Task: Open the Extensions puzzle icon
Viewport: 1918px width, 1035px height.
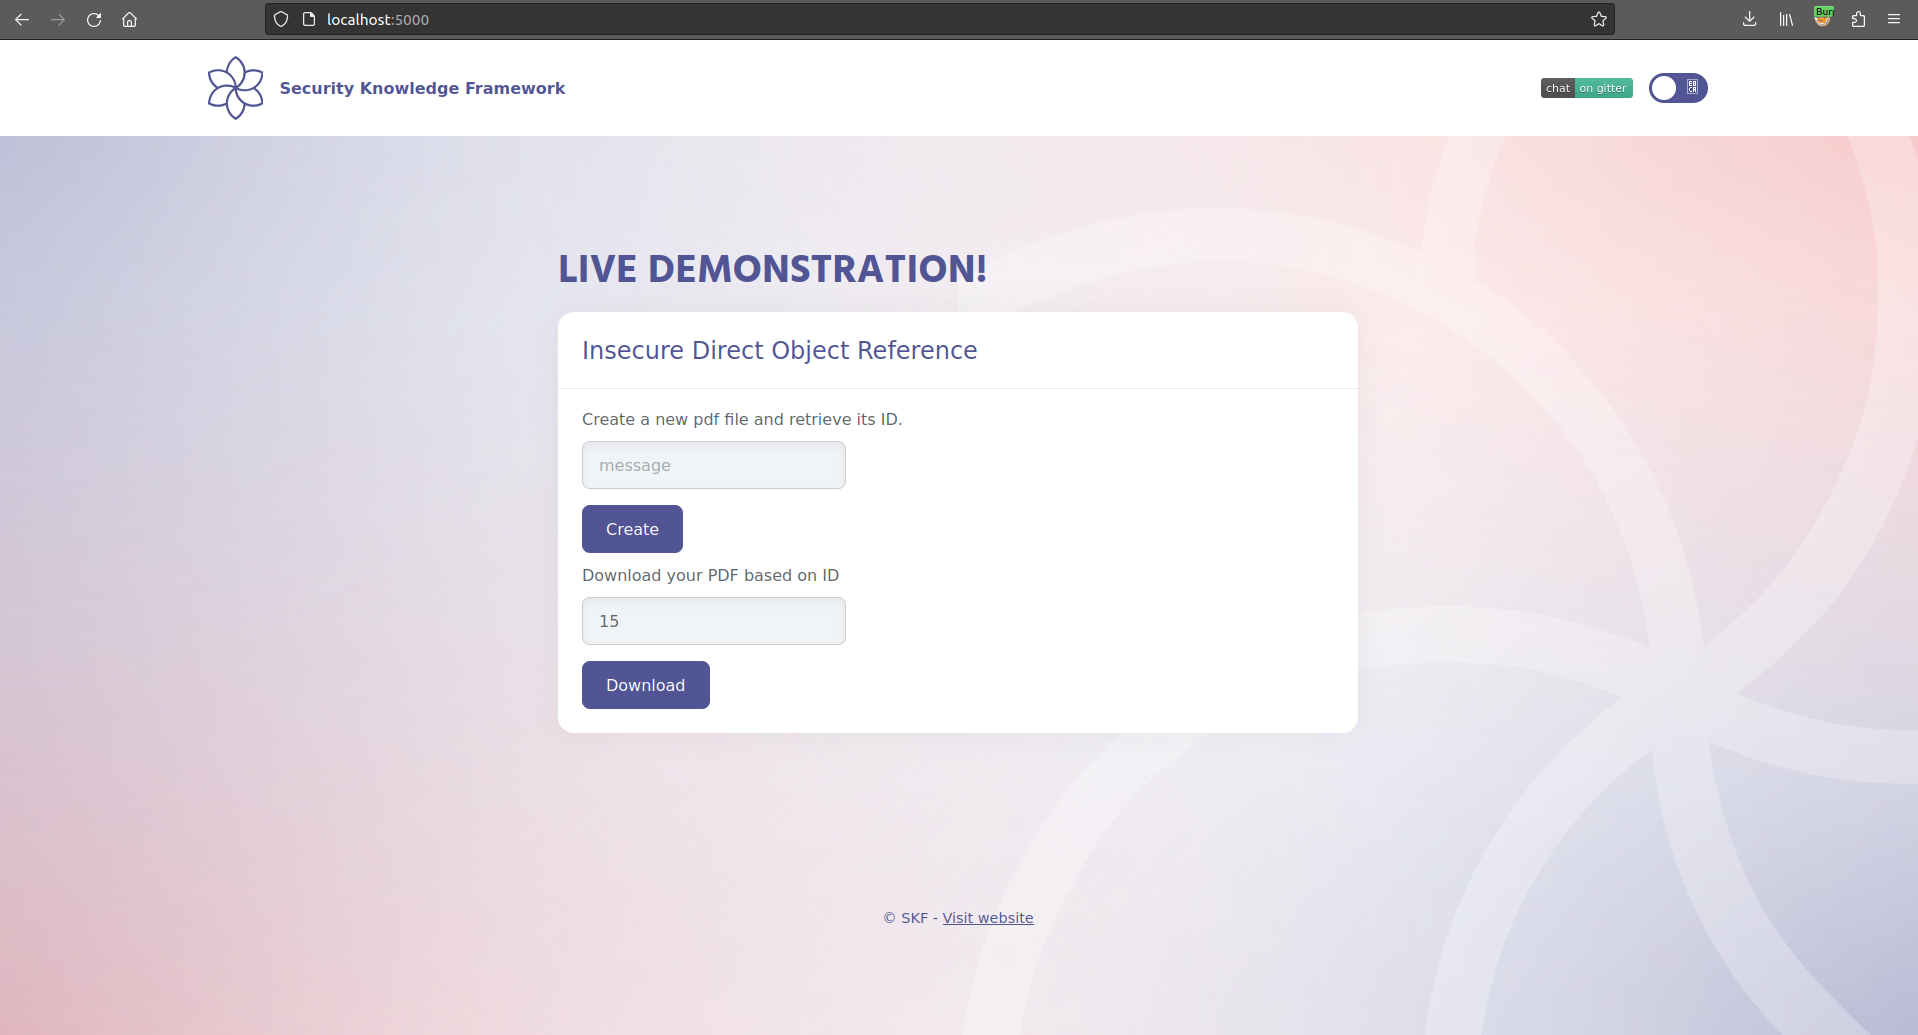Action: [x=1858, y=19]
